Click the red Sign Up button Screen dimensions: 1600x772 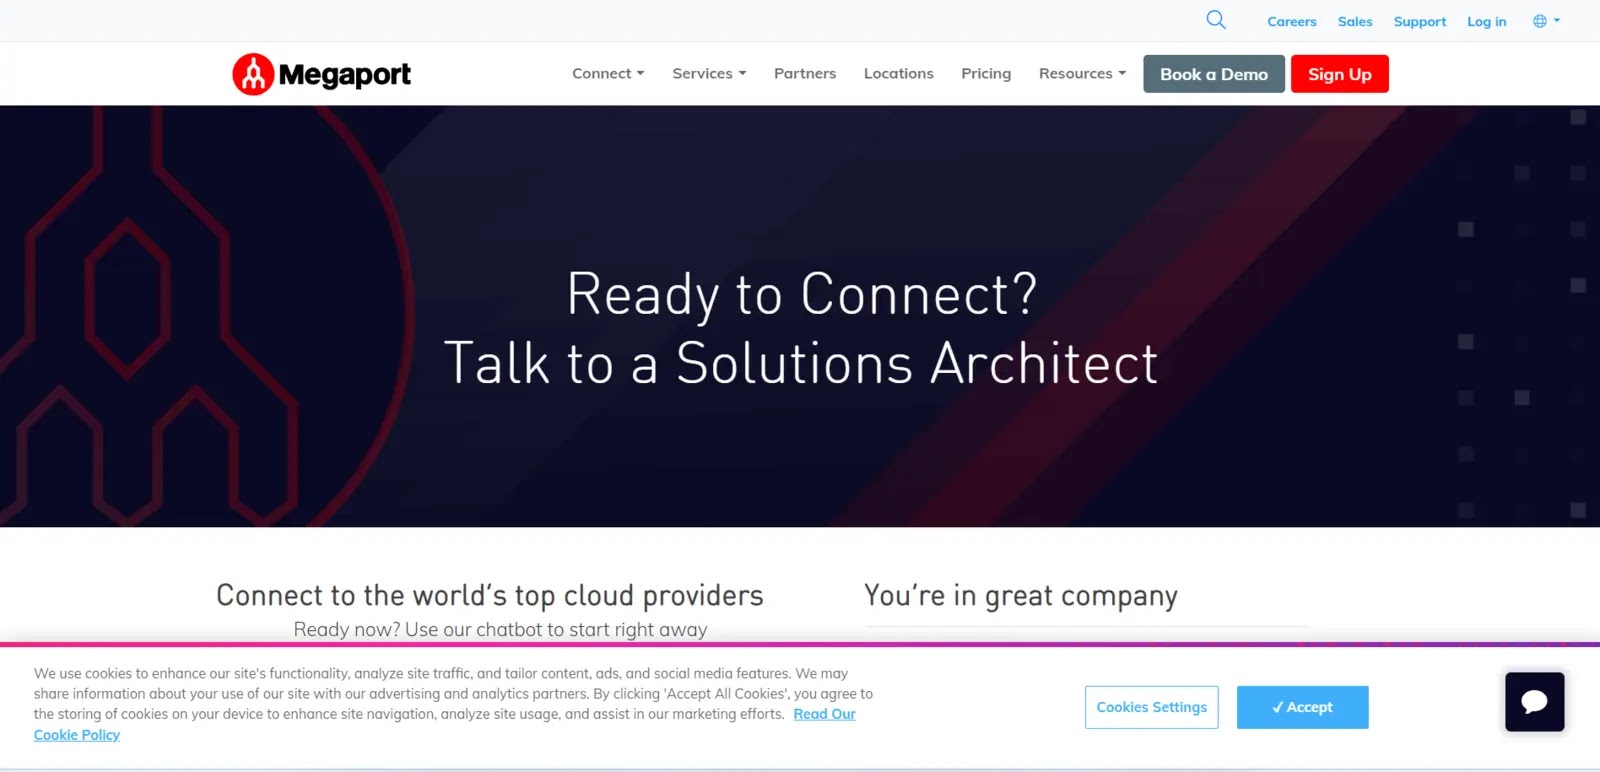pos(1340,74)
